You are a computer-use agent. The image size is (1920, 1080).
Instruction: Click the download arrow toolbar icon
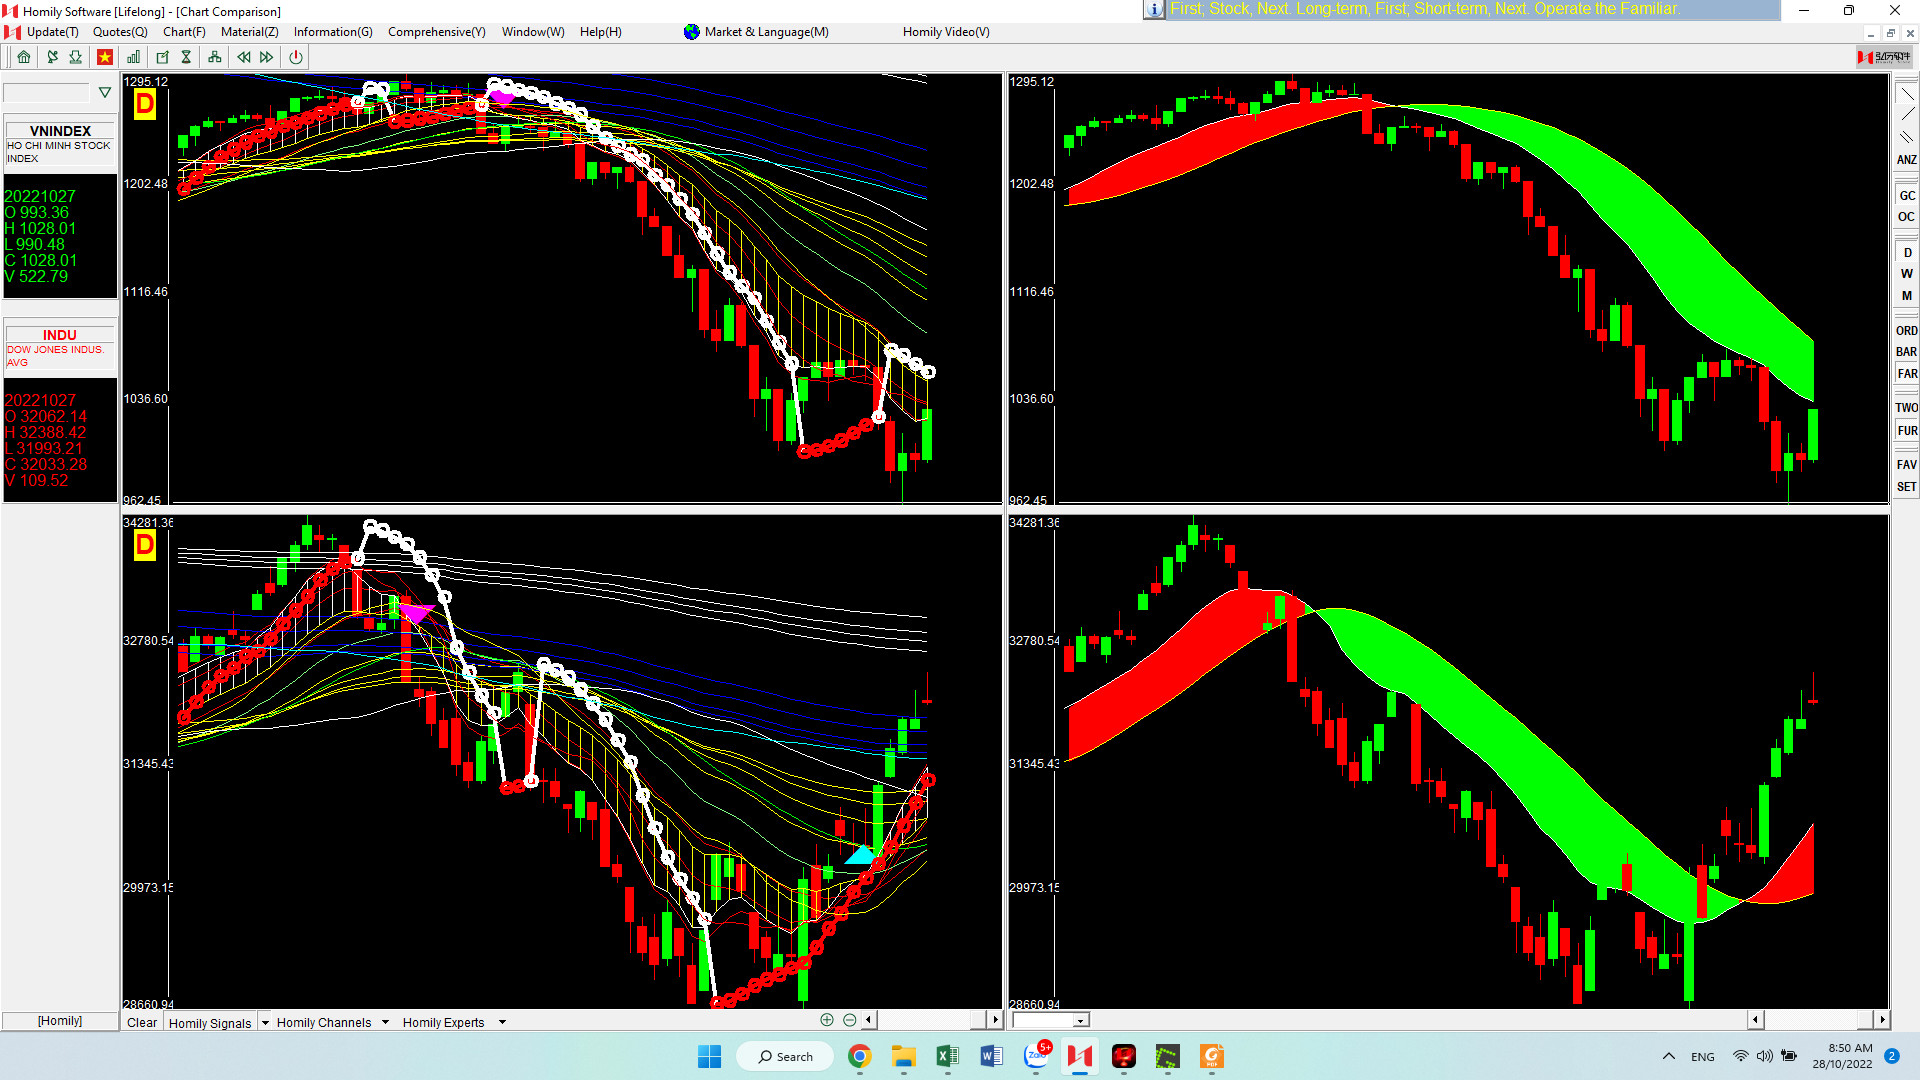[x=76, y=57]
